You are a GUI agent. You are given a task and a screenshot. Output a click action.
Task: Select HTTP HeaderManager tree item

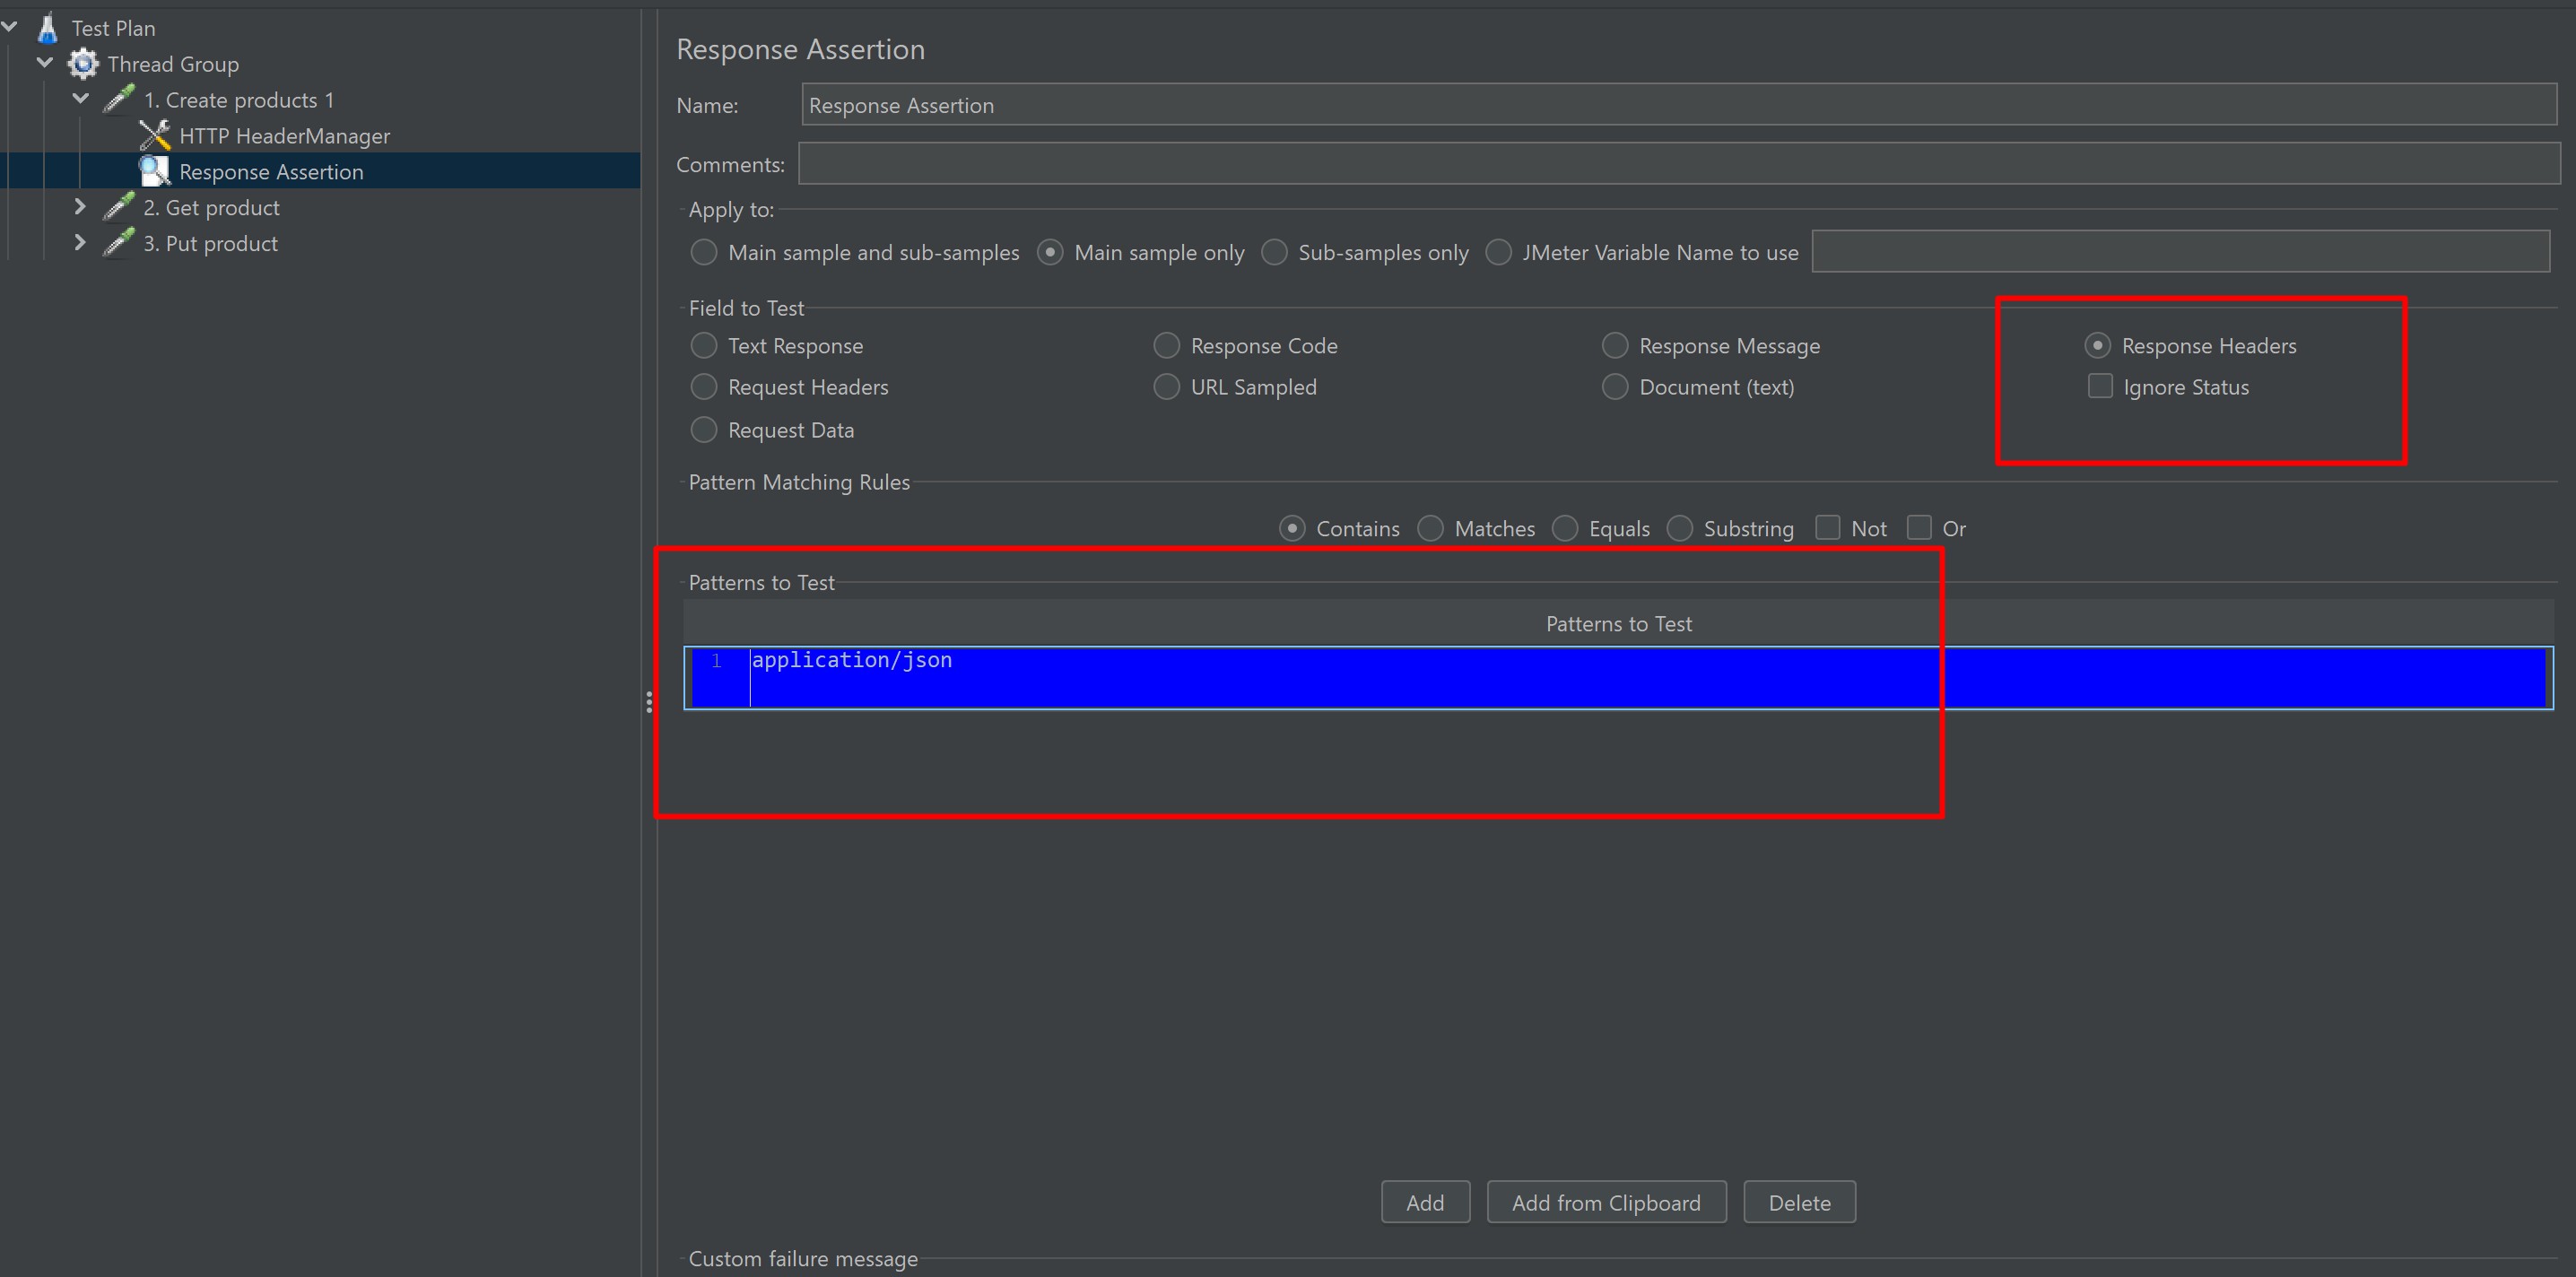coord(284,136)
